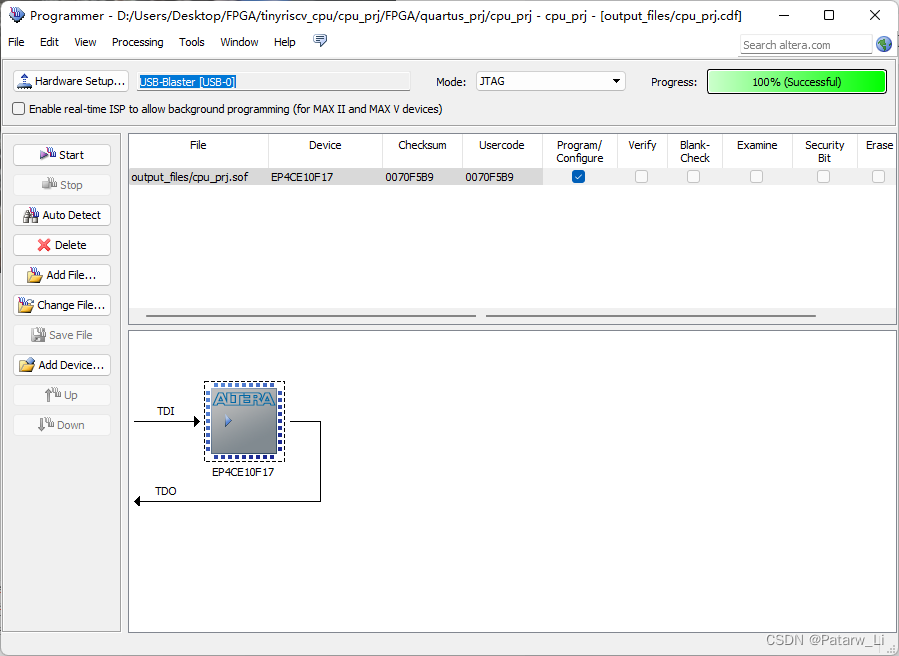Click Change File button
This screenshot has height=656, width=899.
click(62, 305)
